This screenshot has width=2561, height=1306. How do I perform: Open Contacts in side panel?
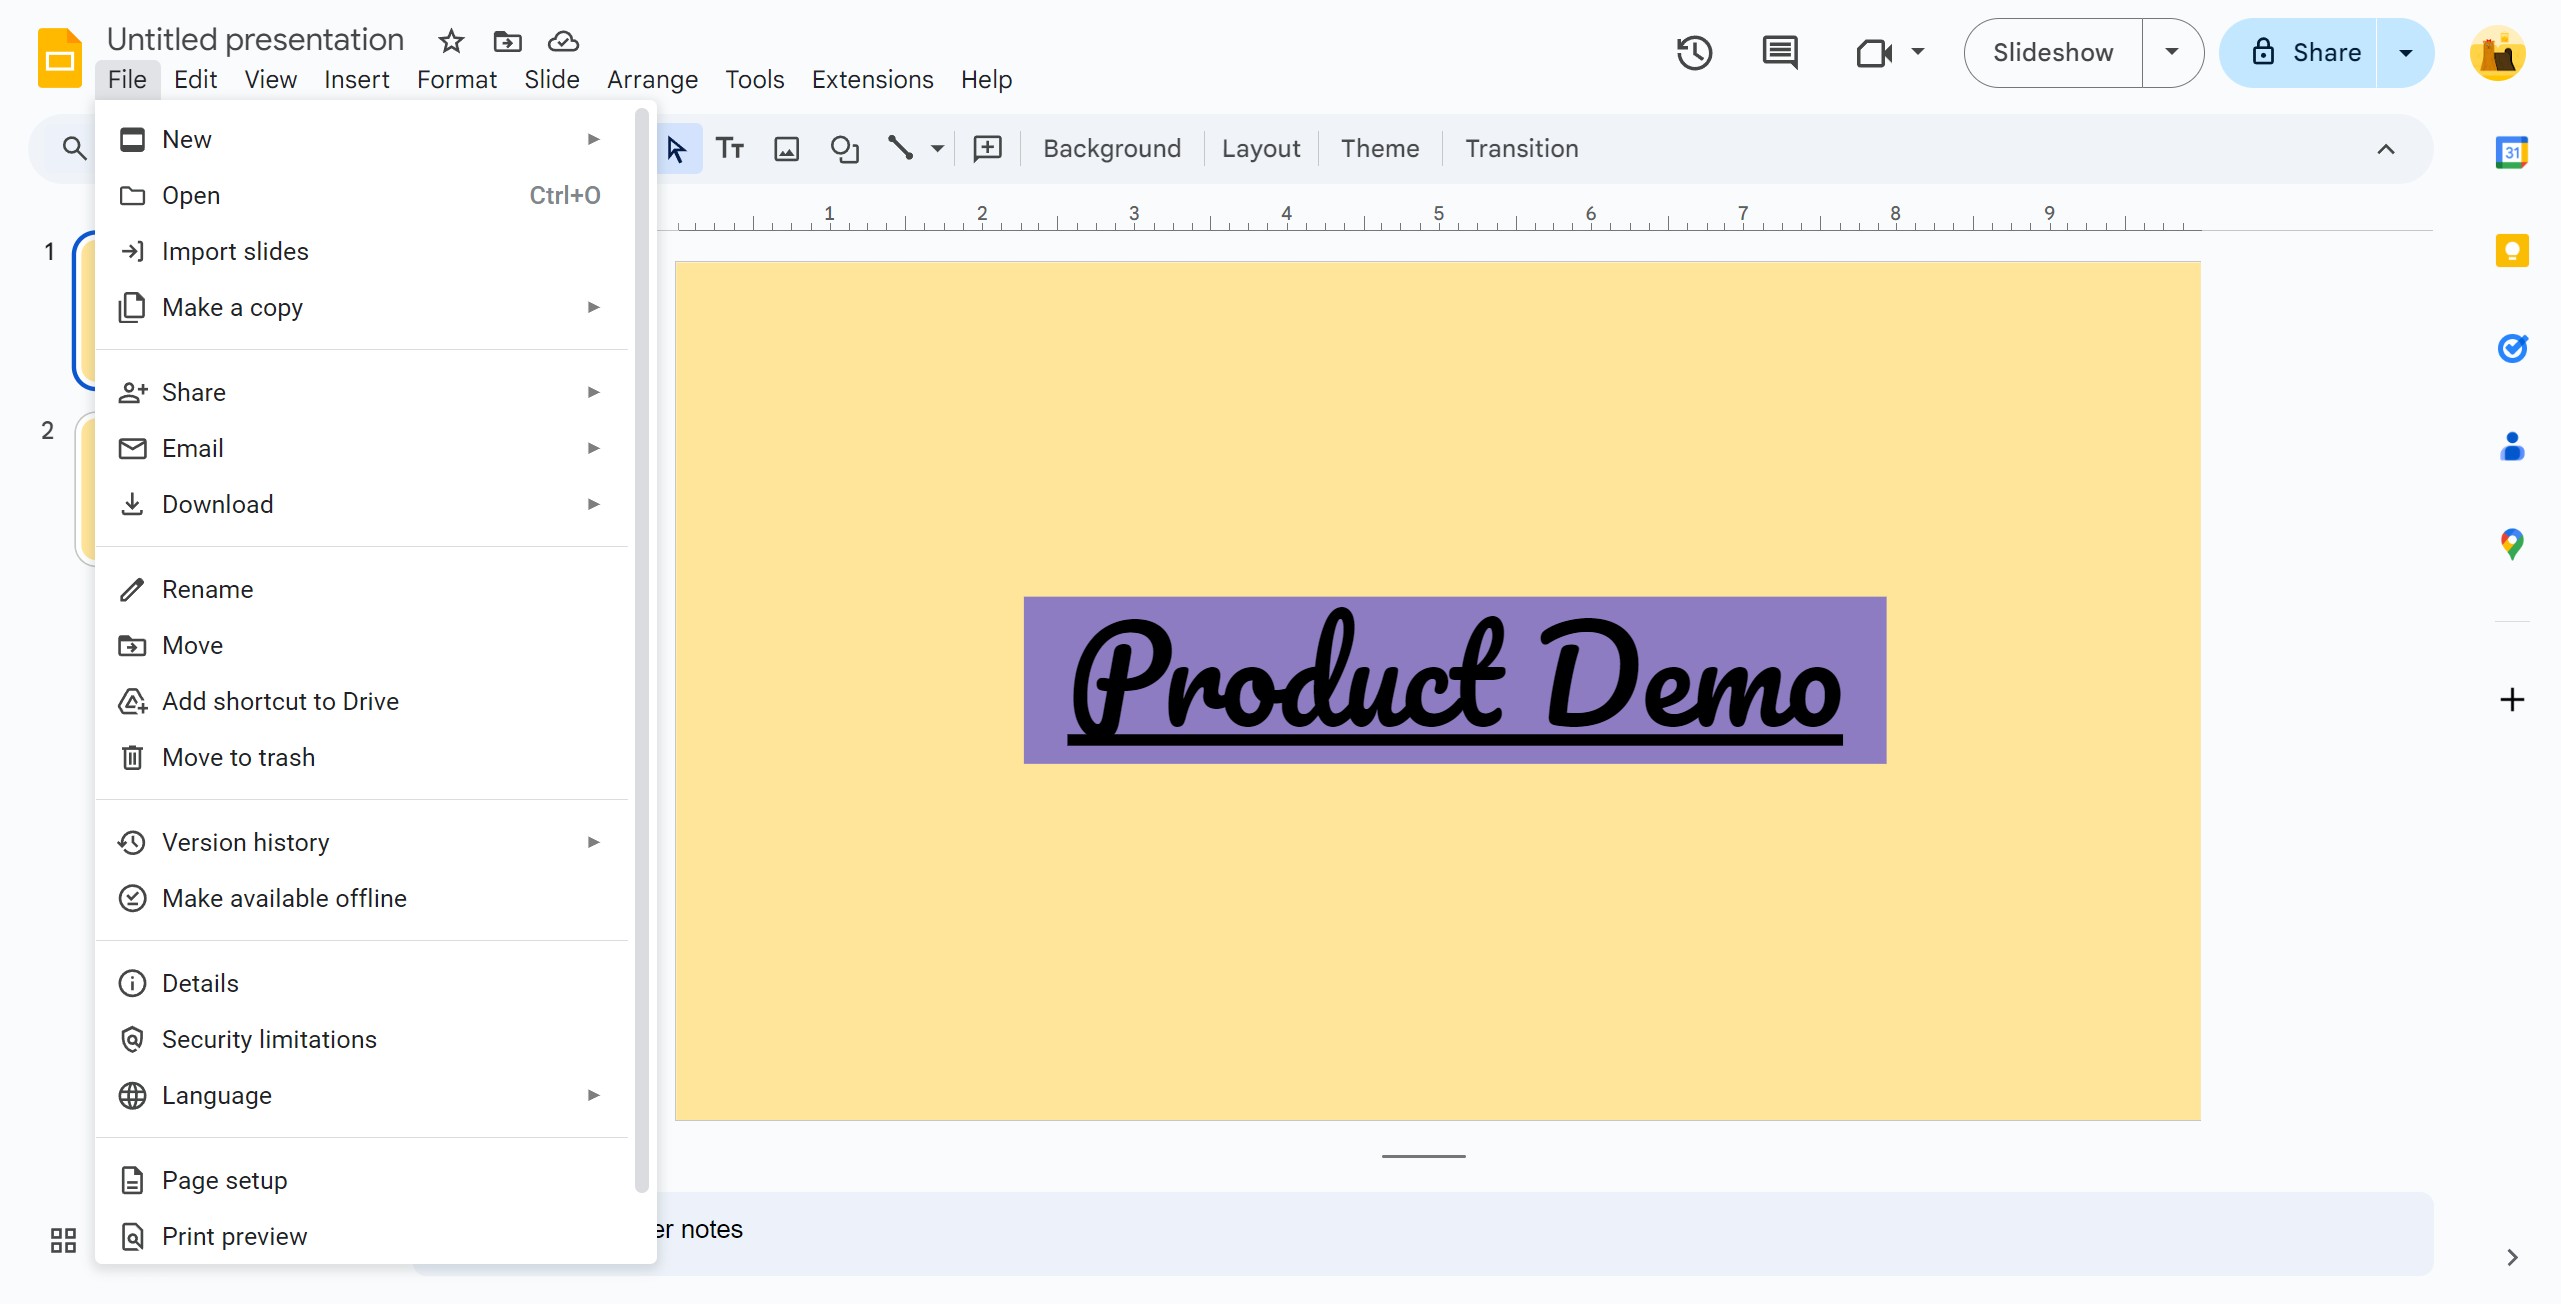point(2512,446)
